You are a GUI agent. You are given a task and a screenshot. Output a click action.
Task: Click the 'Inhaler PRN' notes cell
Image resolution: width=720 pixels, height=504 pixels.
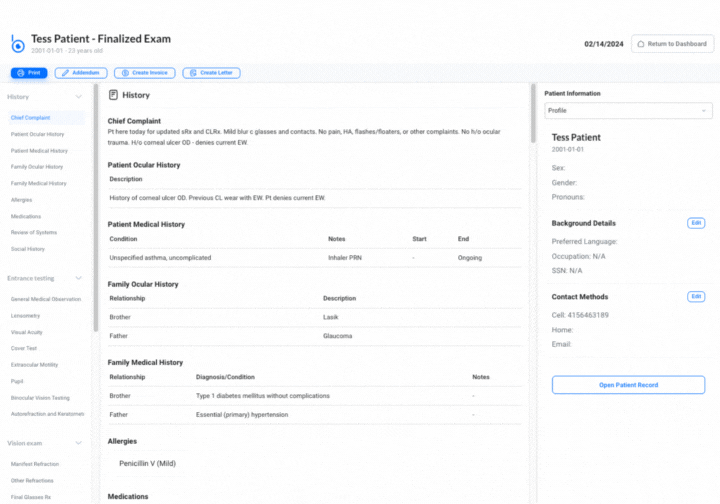tap(345, 258)
